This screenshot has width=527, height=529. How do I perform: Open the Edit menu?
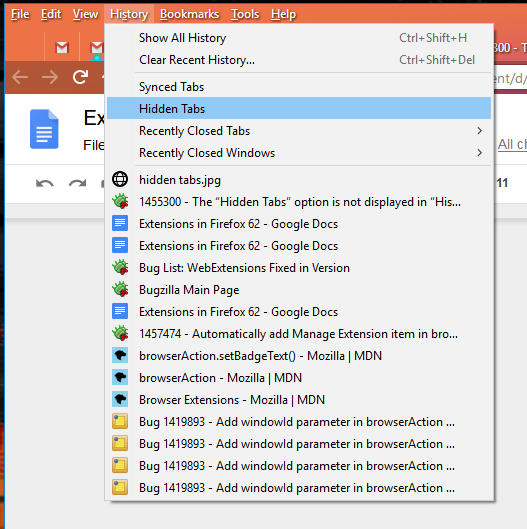51,14
